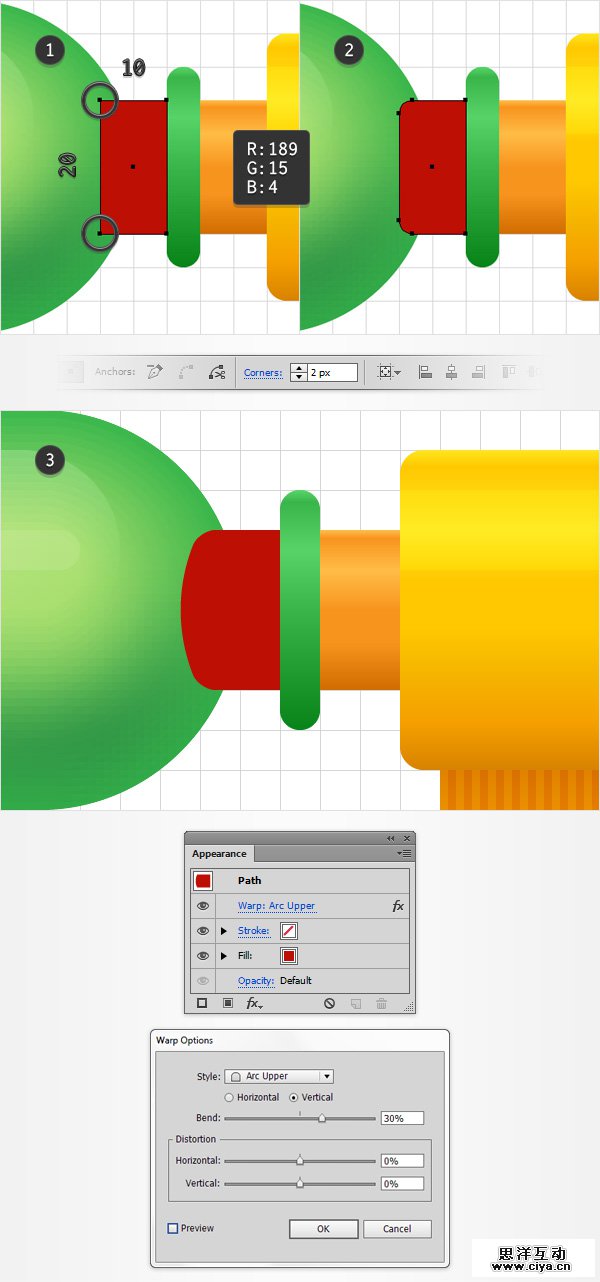The width and height of the screenshot is (600, 1282).
Task: Click the Clear Appearance icon
Action: (329, 1003)
